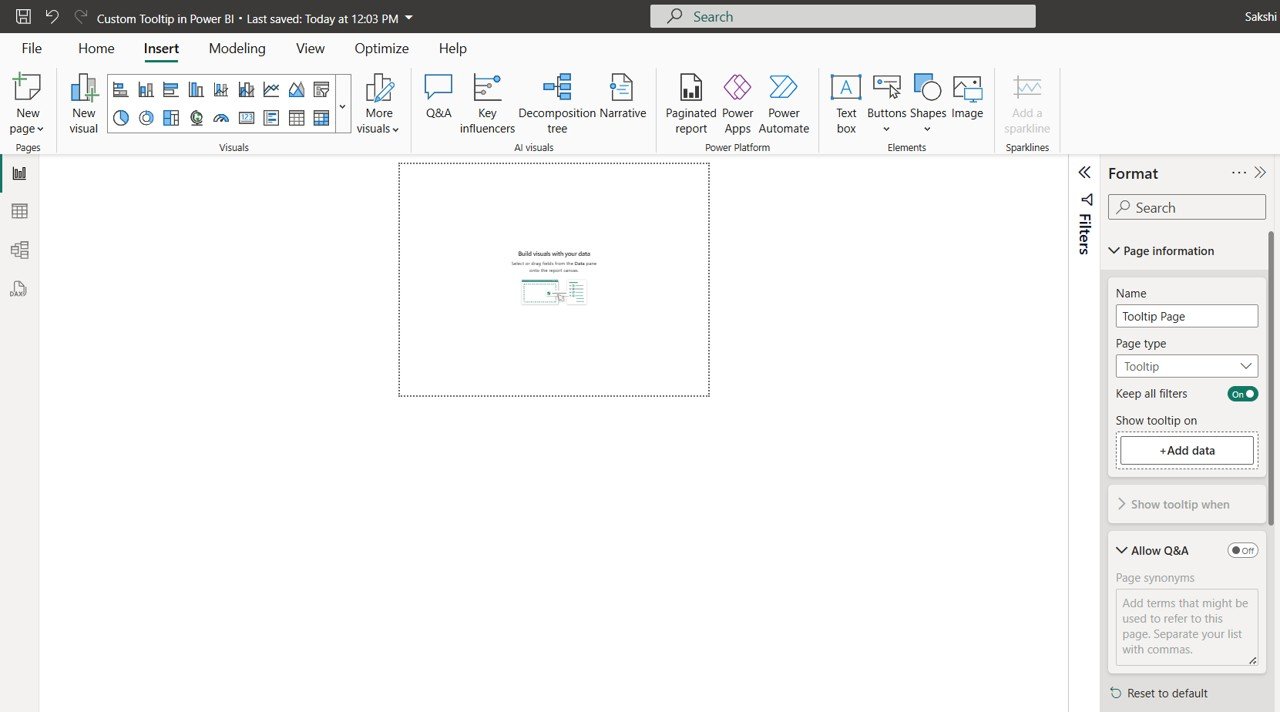Add a Text box element

(846, 104)
